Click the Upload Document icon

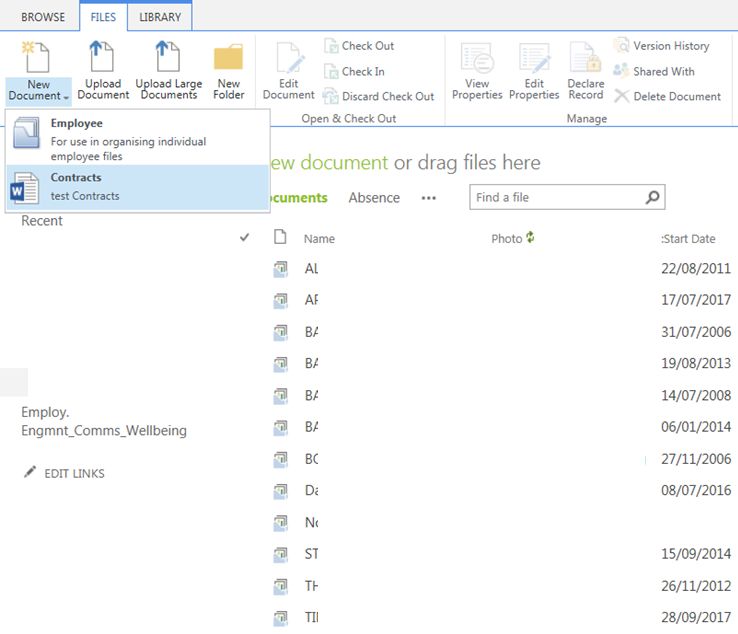click(x=102, y=56)
